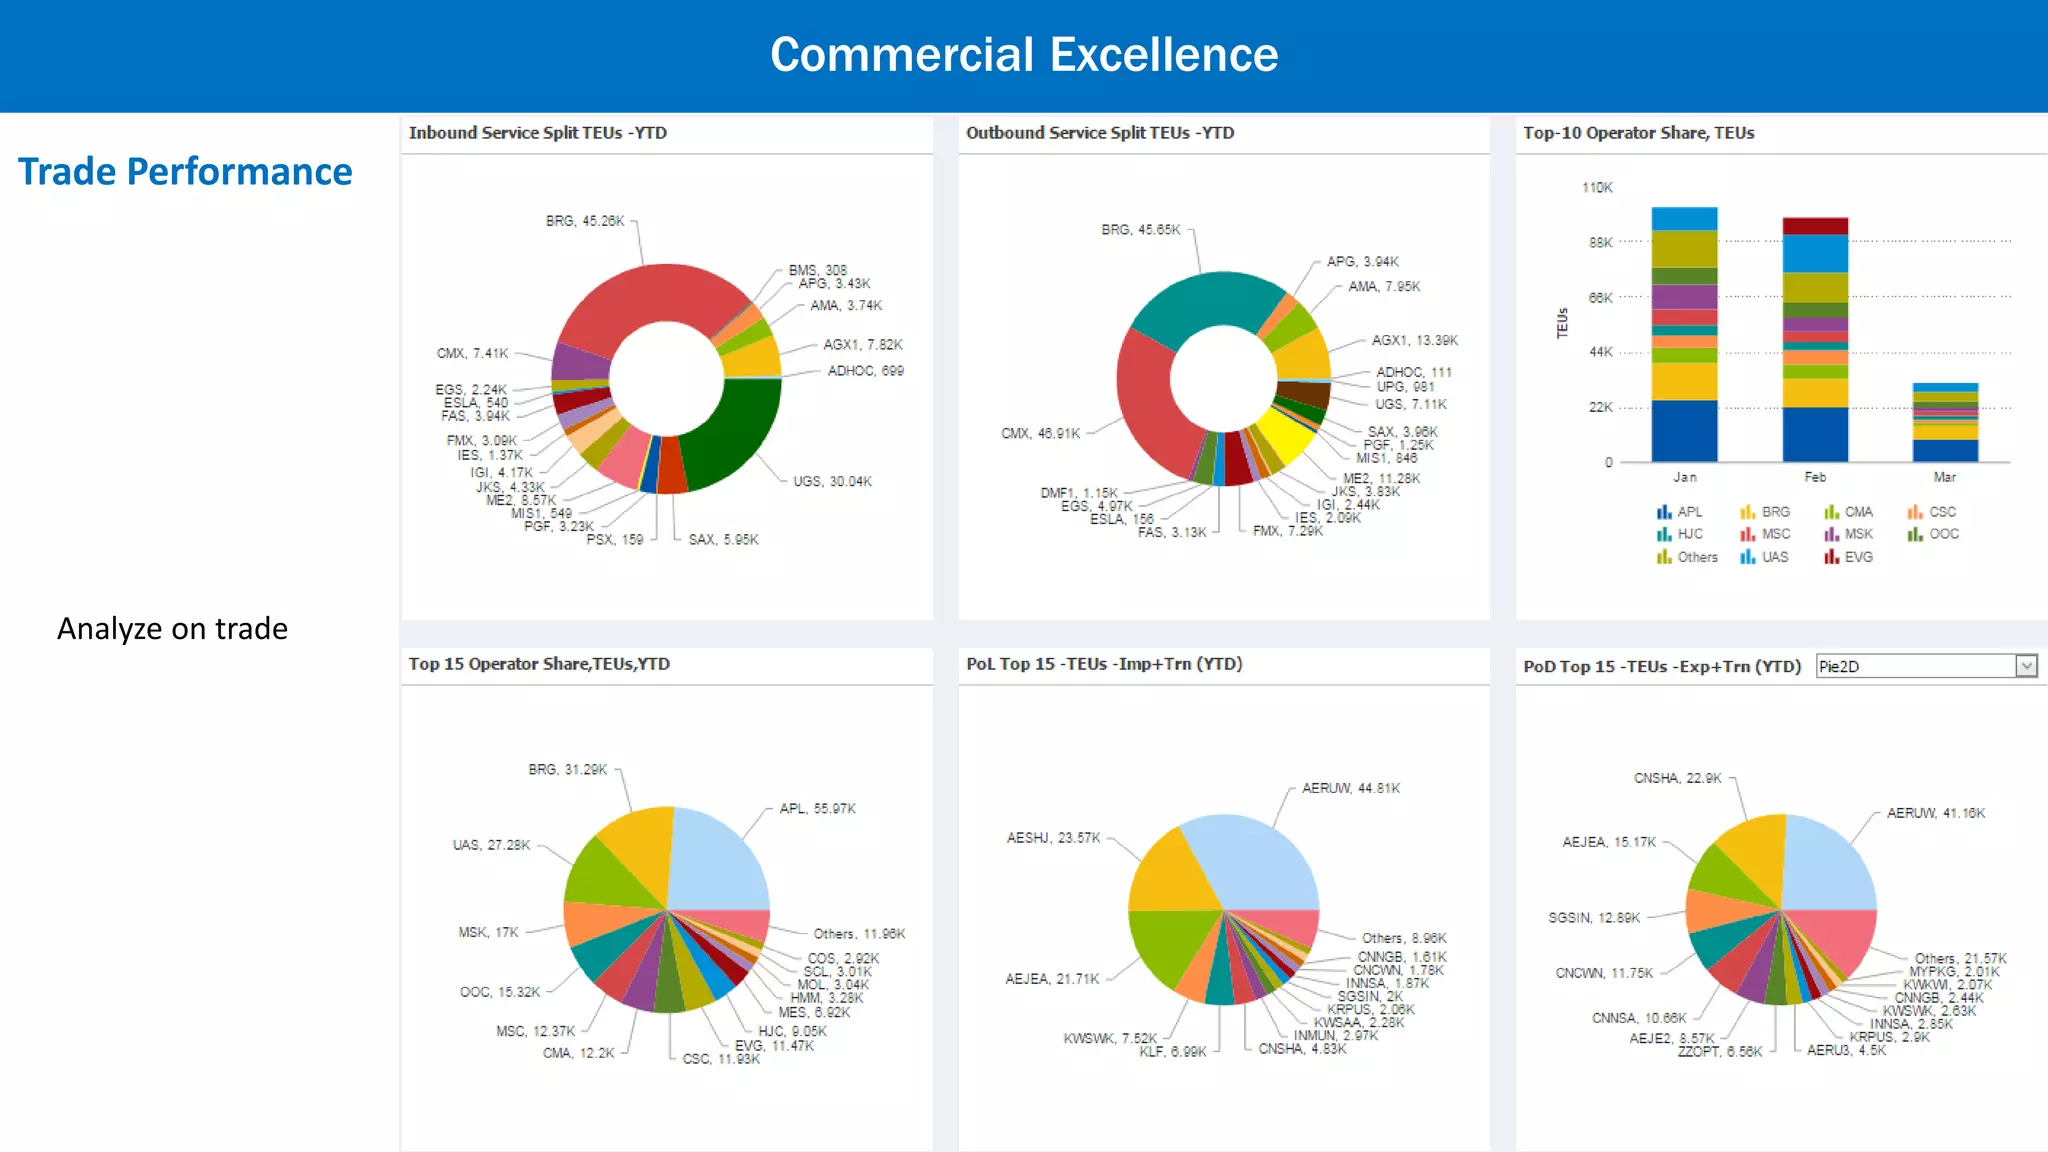Click the OOC legend bar icon
Image resolution: width=2048 pixels, height=1152 pixels.
[x=1914, y=535]
